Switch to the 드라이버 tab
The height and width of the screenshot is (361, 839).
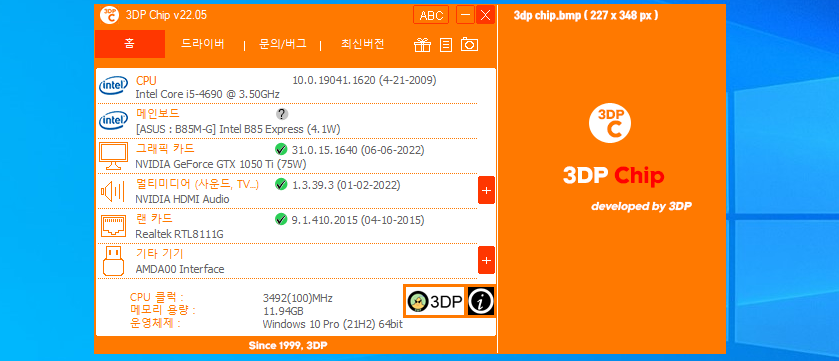(202, 44)
